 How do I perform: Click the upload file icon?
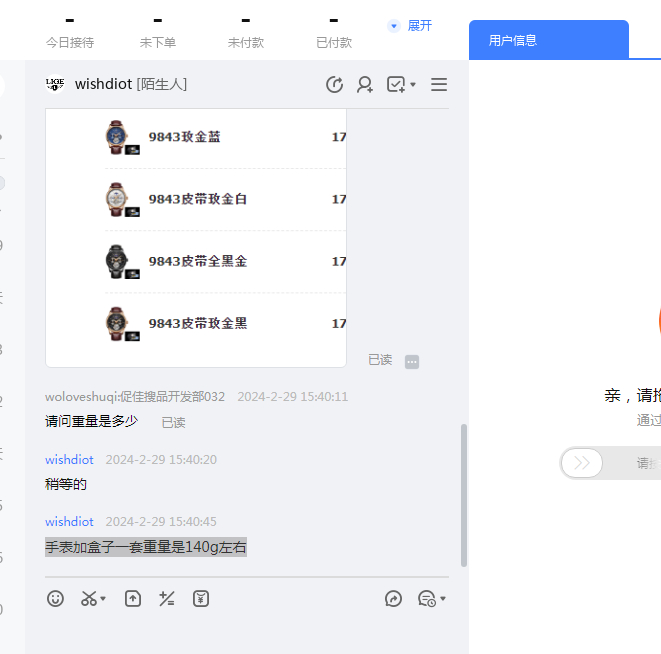133,599
